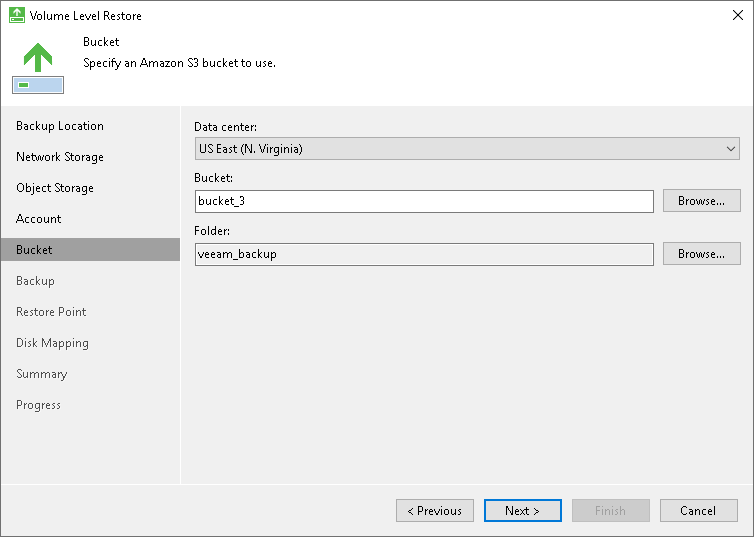
Task: Browse for the backup folder
Action: 702,253
